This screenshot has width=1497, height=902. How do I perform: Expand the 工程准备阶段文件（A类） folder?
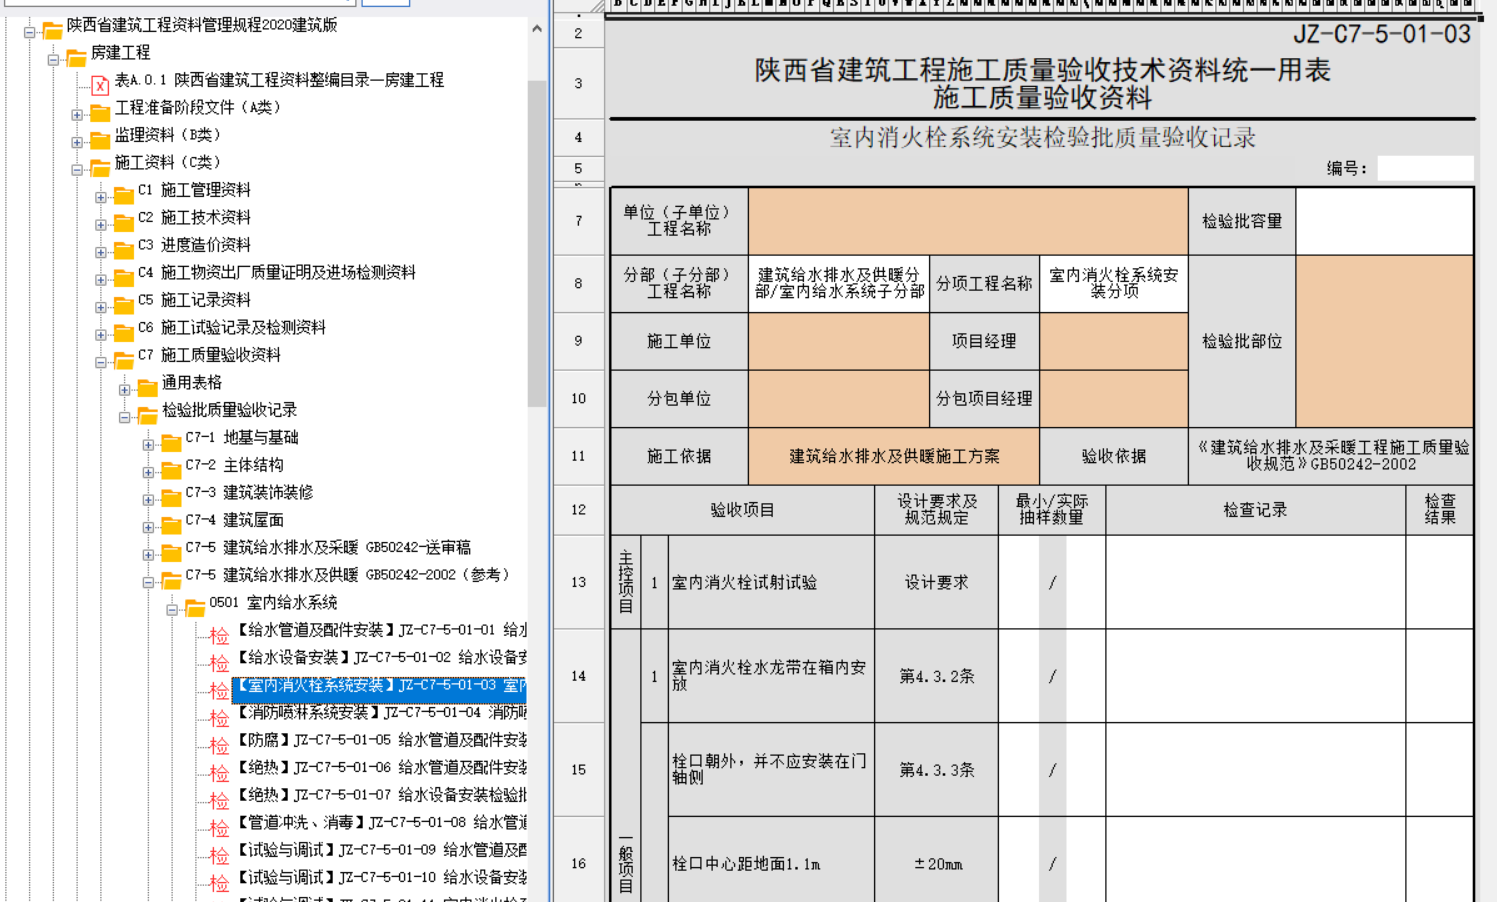(x=77, y=114)
